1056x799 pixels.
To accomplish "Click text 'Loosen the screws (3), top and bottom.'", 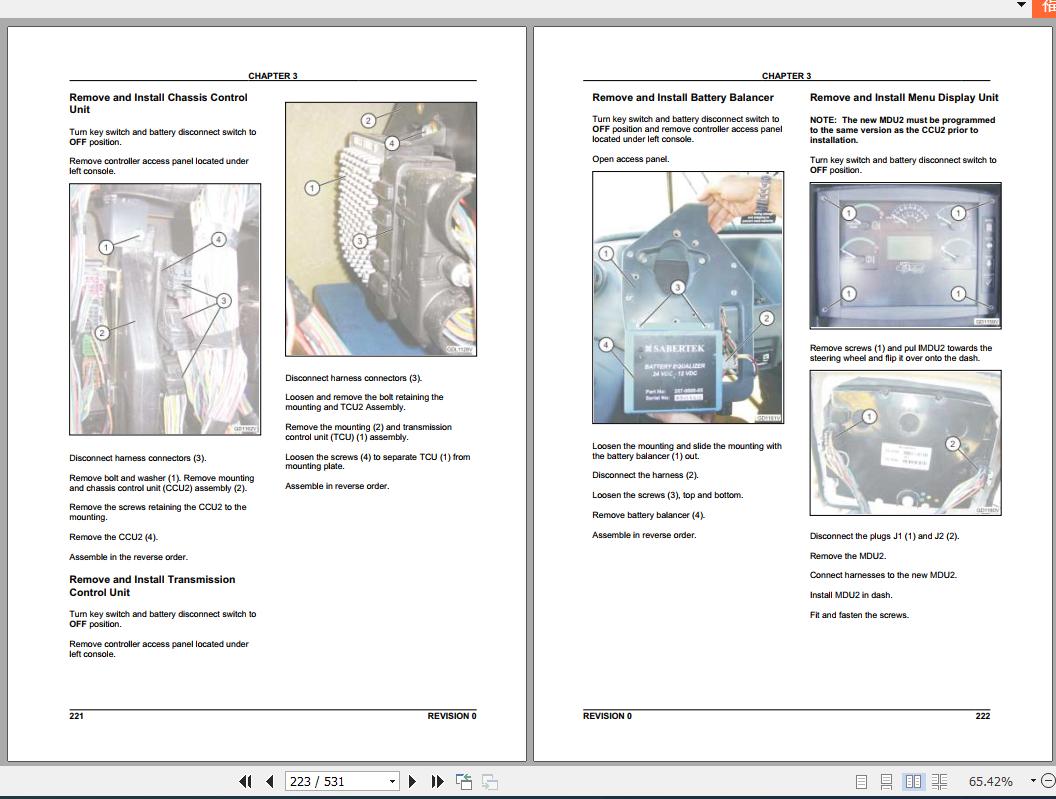I will click(667, 494).
